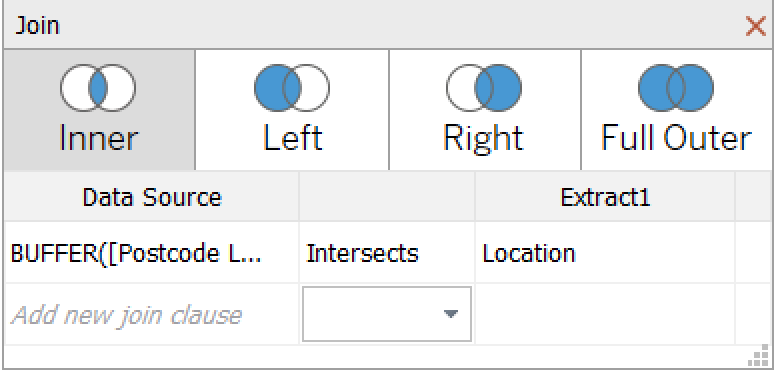774x372 pixels.
Task: Click the resize grip in the dialog corner
Action: (761, 357)
